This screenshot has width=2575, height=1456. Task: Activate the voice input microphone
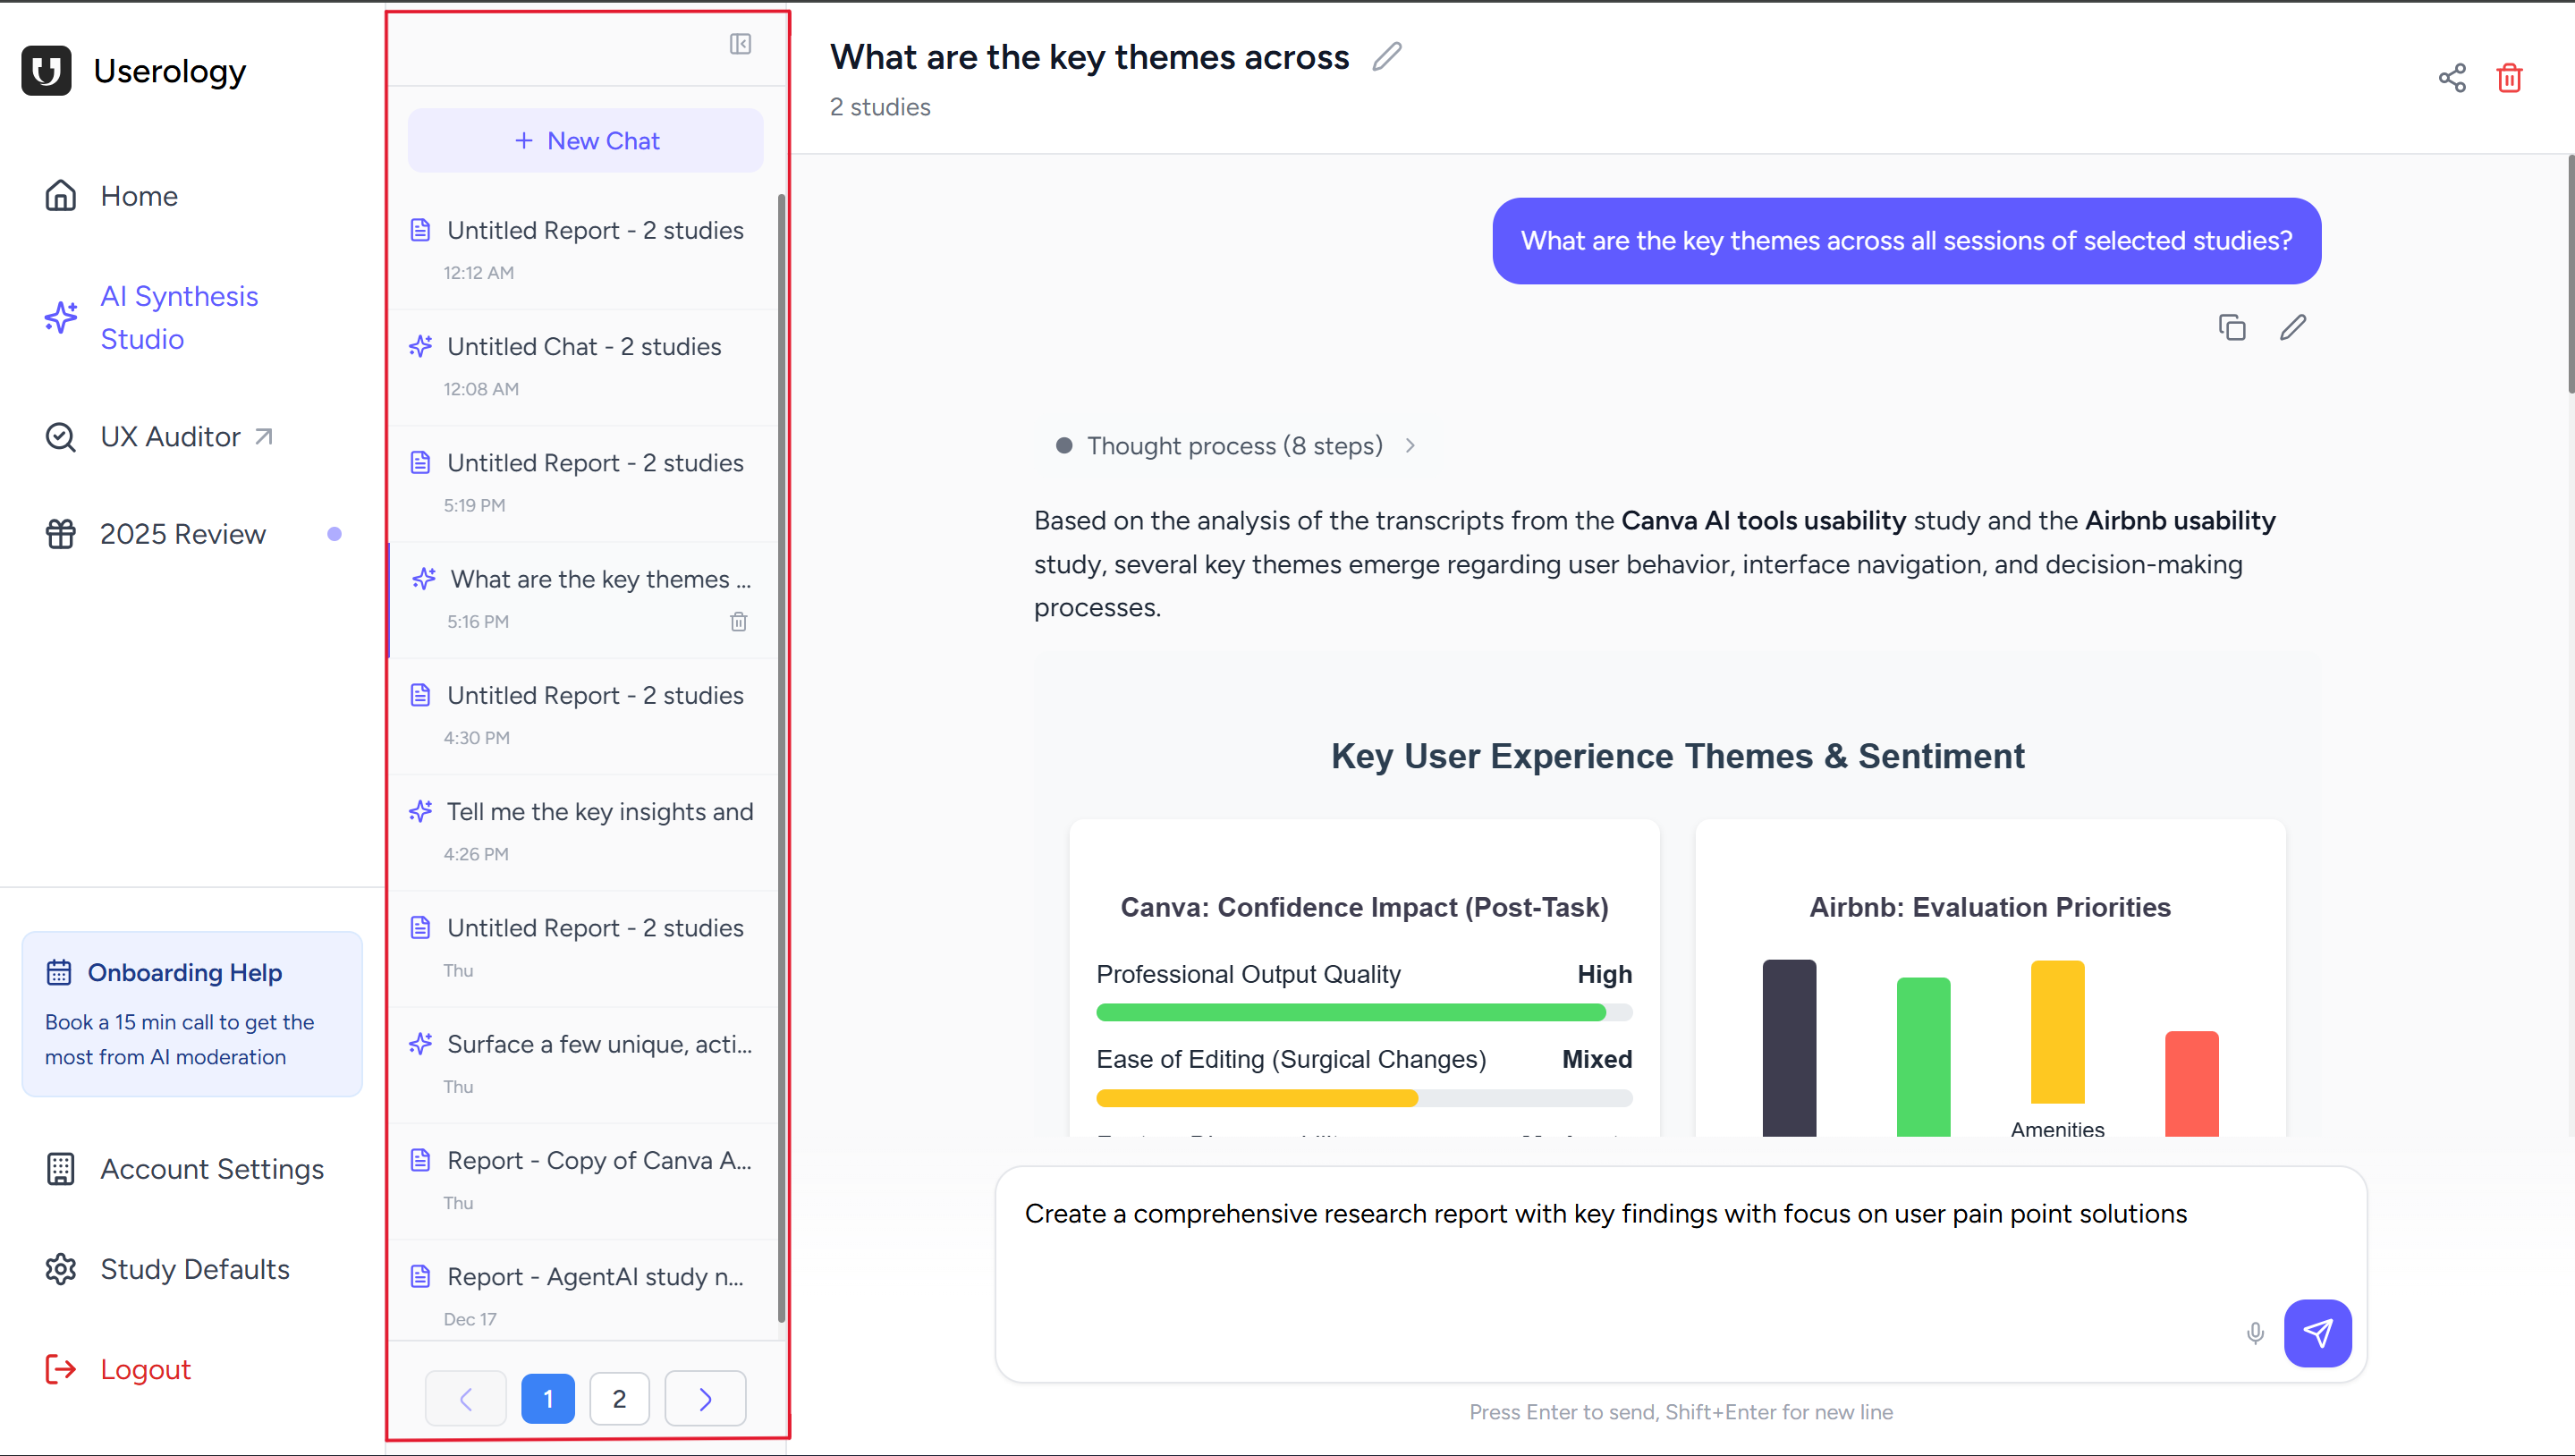tap(2255, 1333)
